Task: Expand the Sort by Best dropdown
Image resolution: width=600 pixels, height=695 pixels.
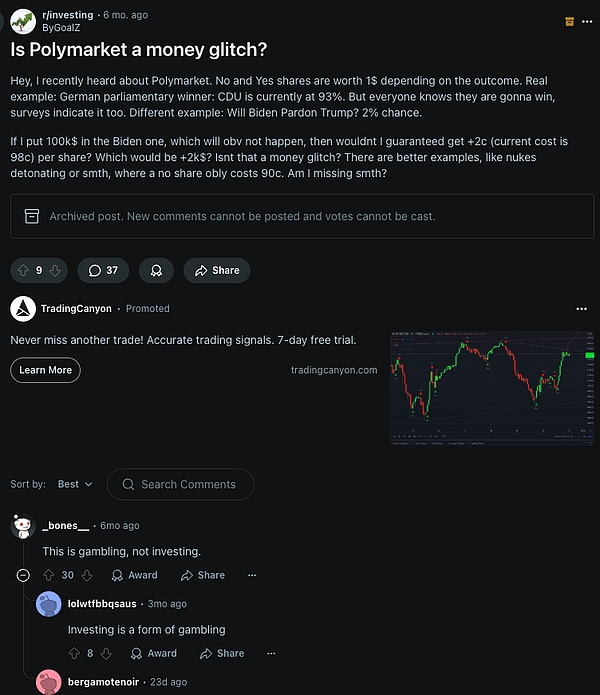Action: click(x=75, y=484)
